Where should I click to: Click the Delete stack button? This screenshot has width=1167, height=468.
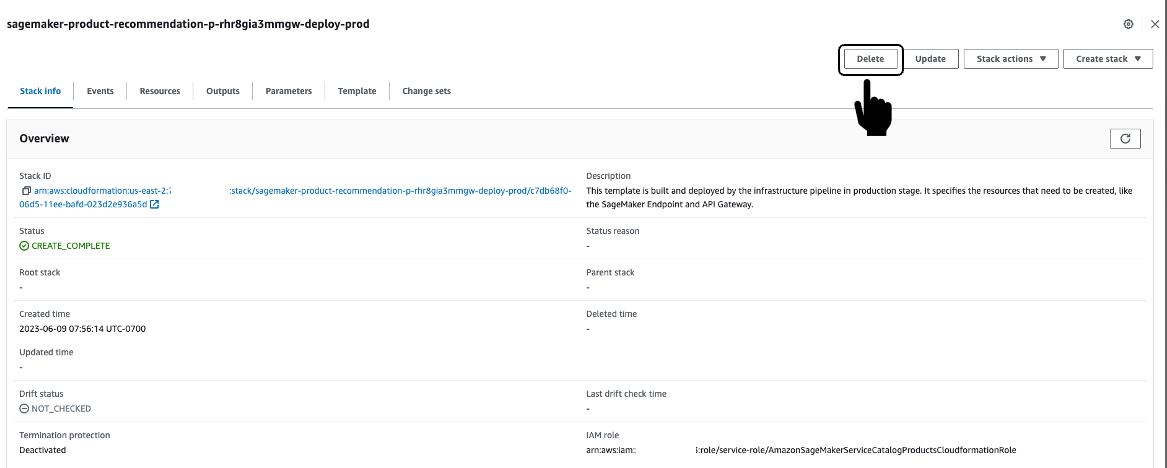click(x=870, y=59)
